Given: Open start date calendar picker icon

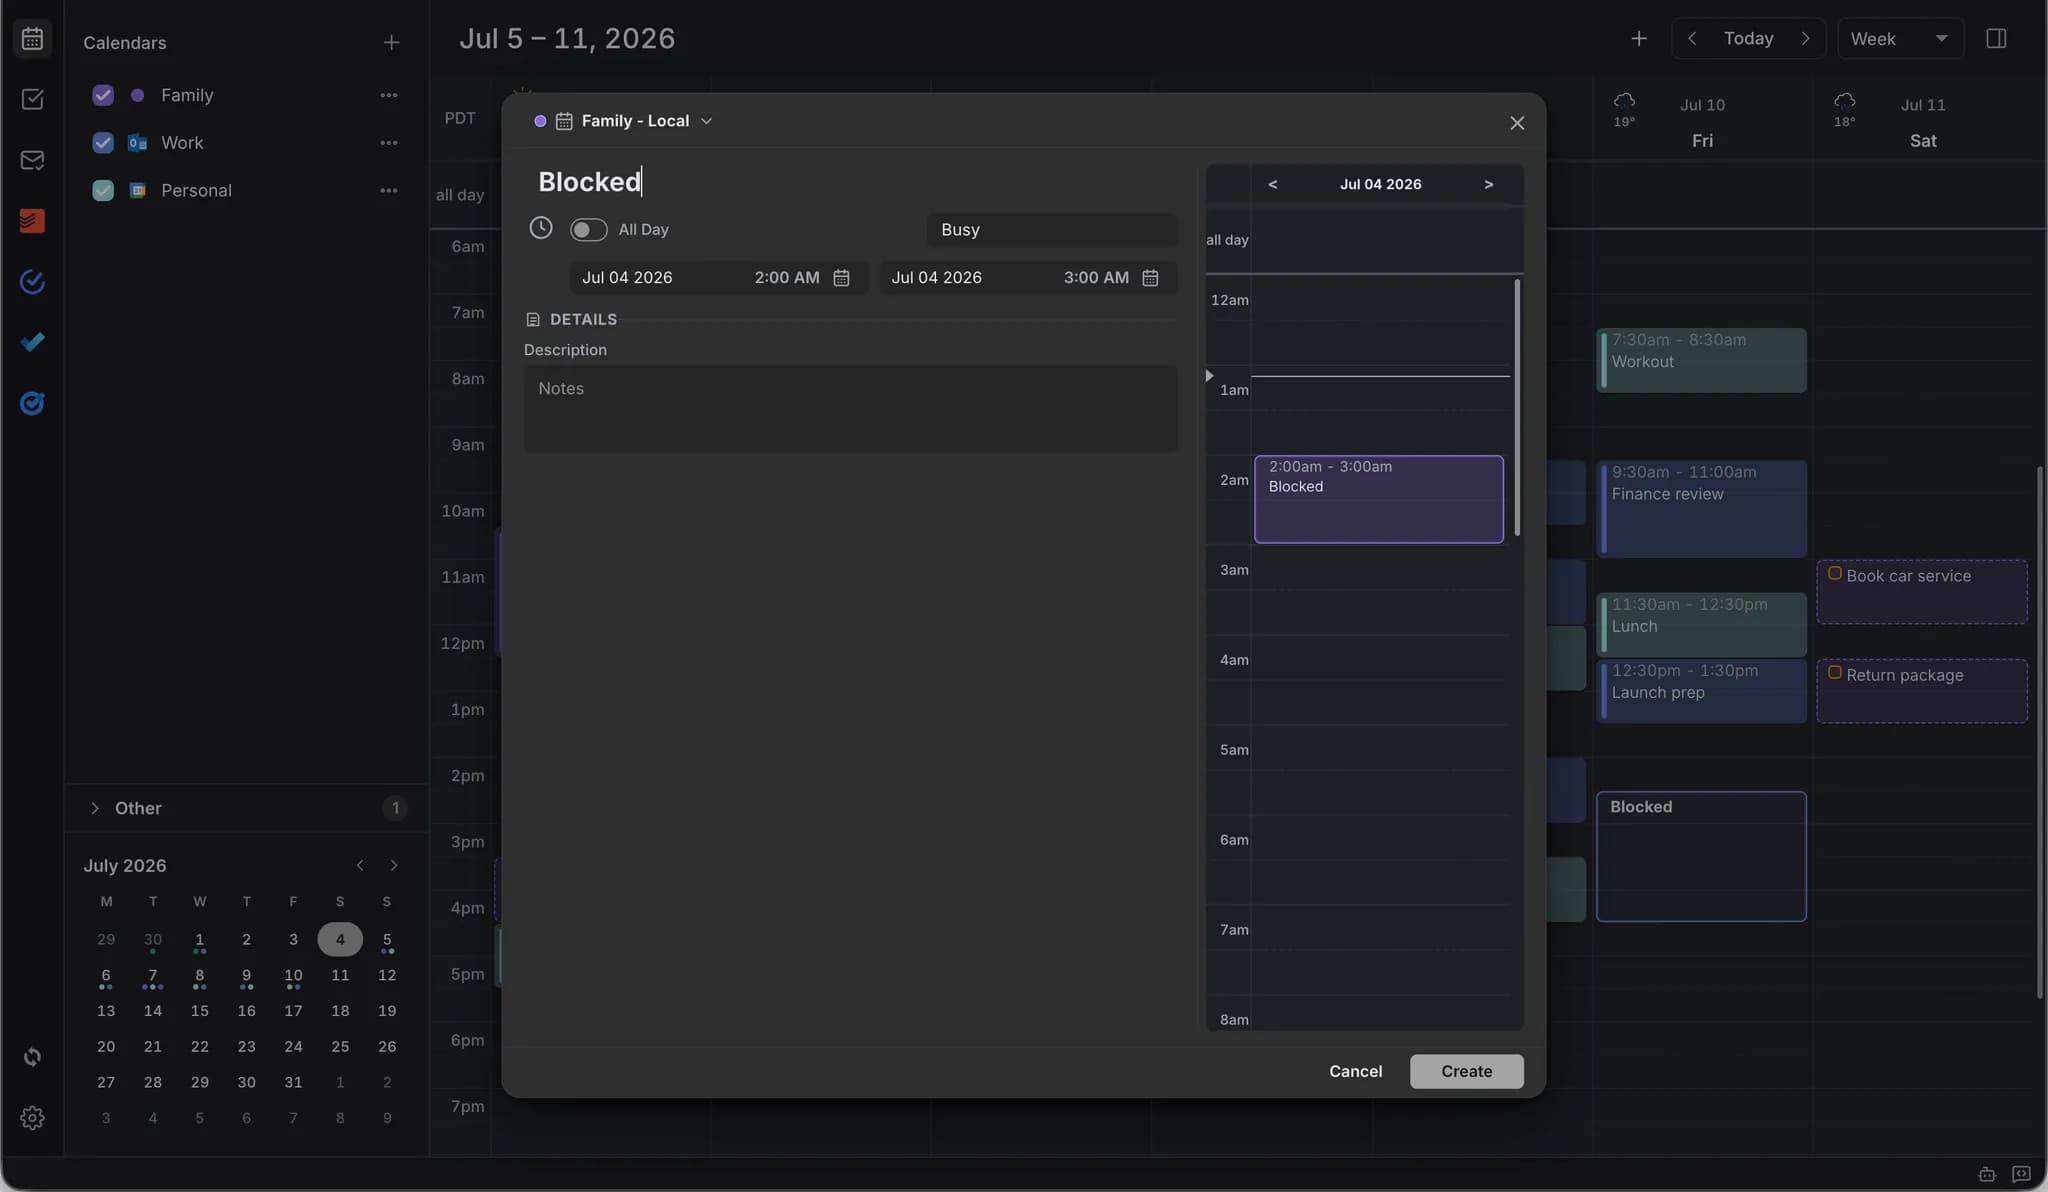Looking at the screenshot, I should pyautogui.click(x=841, y=278).
